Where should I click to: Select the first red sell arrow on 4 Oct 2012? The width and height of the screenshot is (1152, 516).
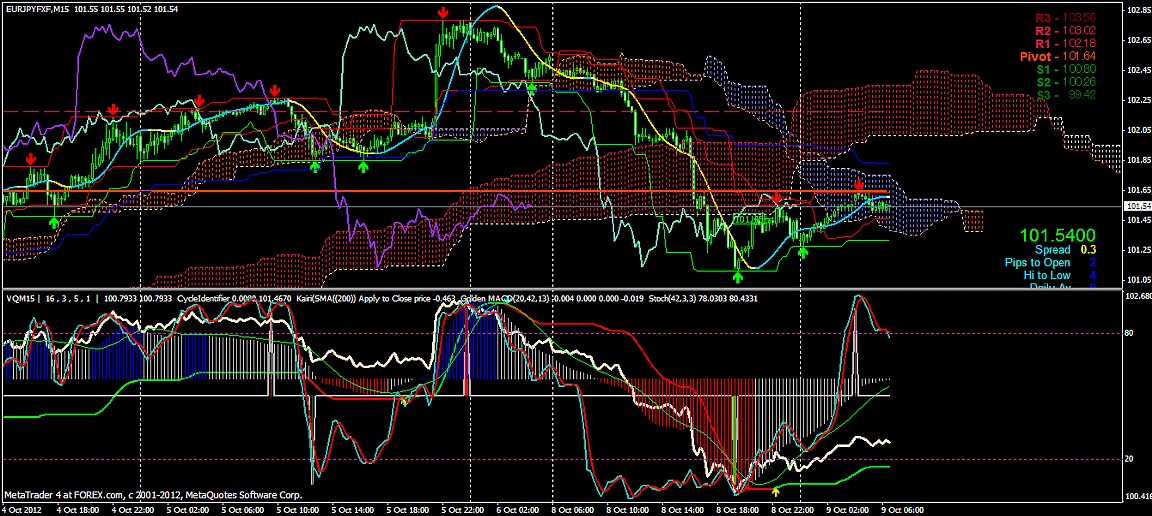coord(29,159)
